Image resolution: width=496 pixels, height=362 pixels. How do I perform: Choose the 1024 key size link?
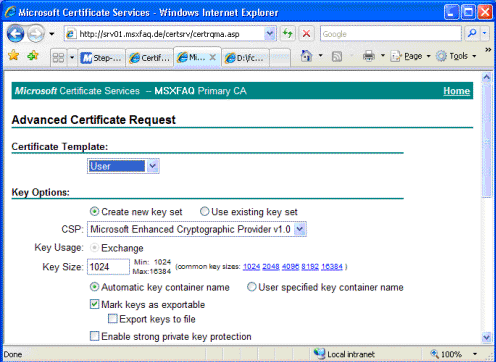251,267
